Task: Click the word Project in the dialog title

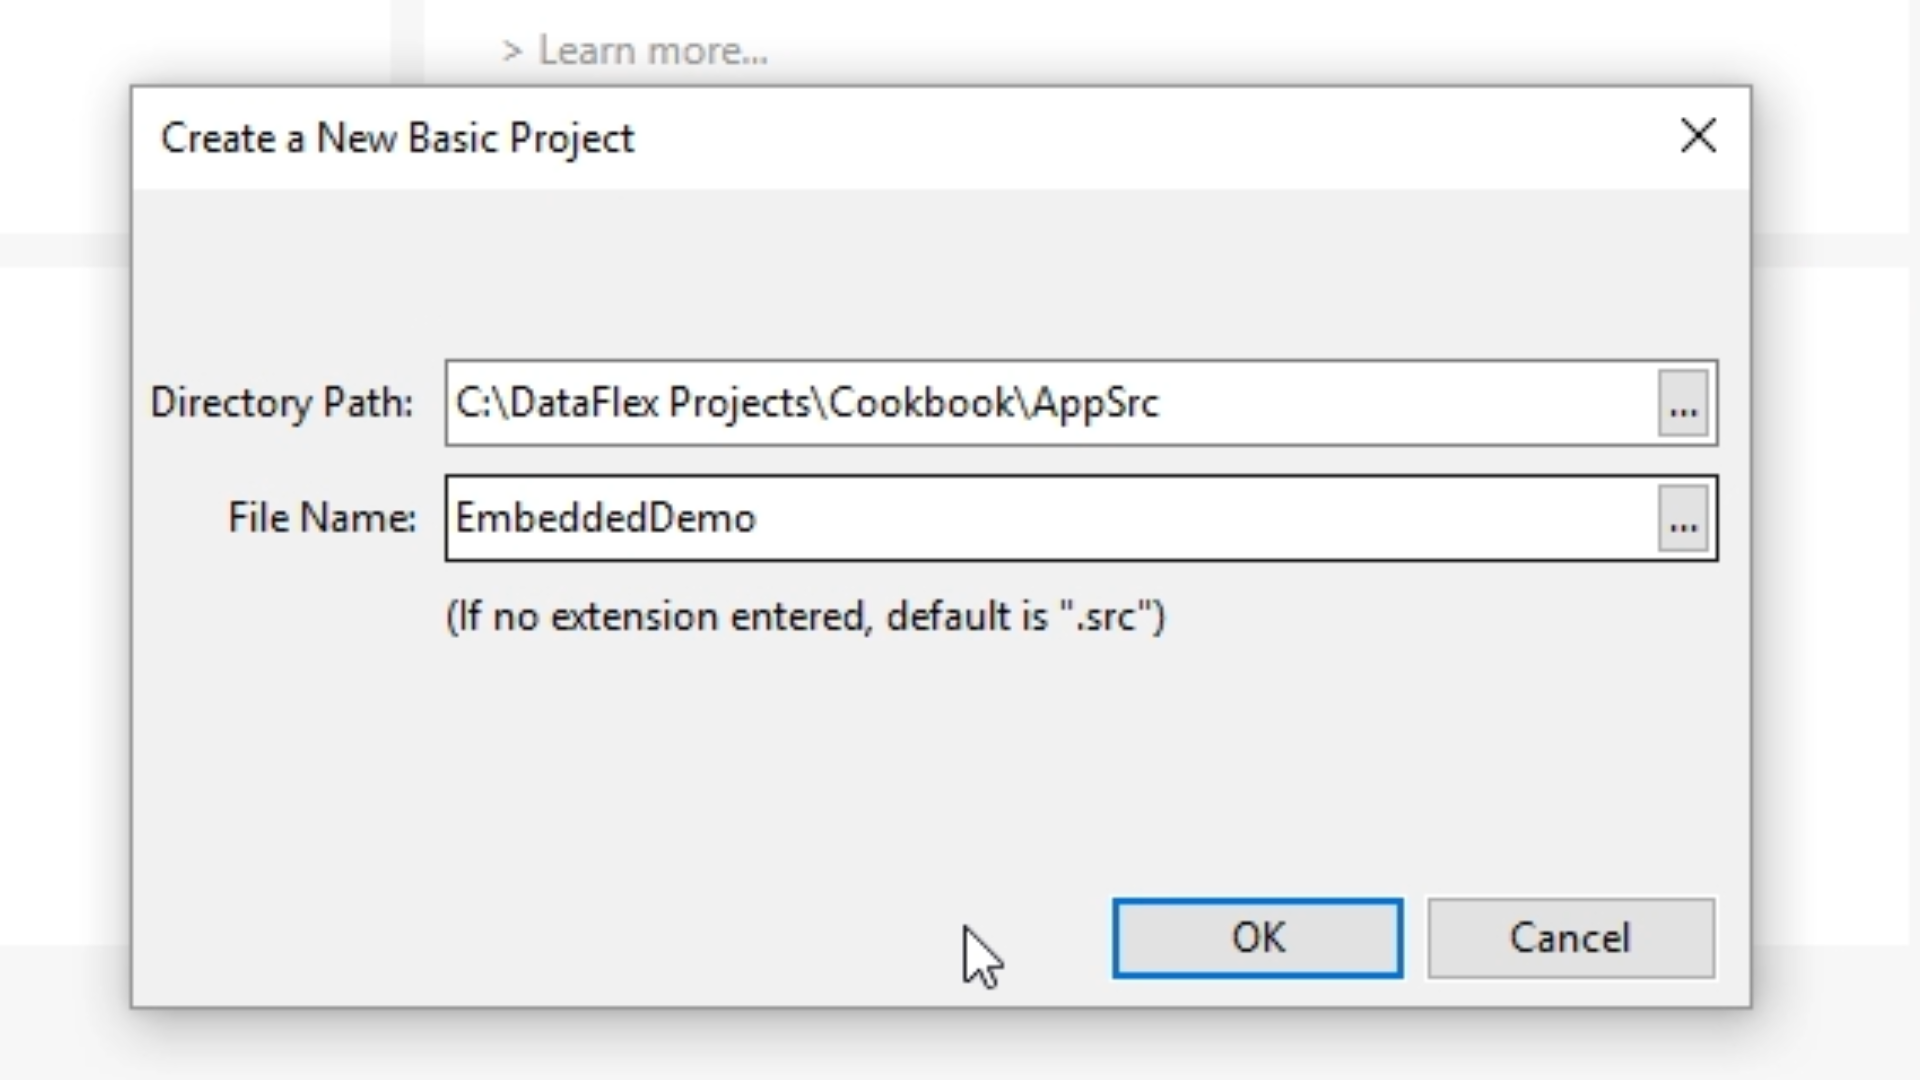Action: [x=571, y=138]
